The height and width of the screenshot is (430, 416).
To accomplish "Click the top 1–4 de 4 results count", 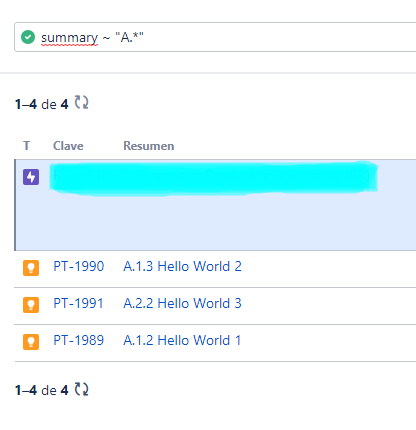I will click(42, 104).
